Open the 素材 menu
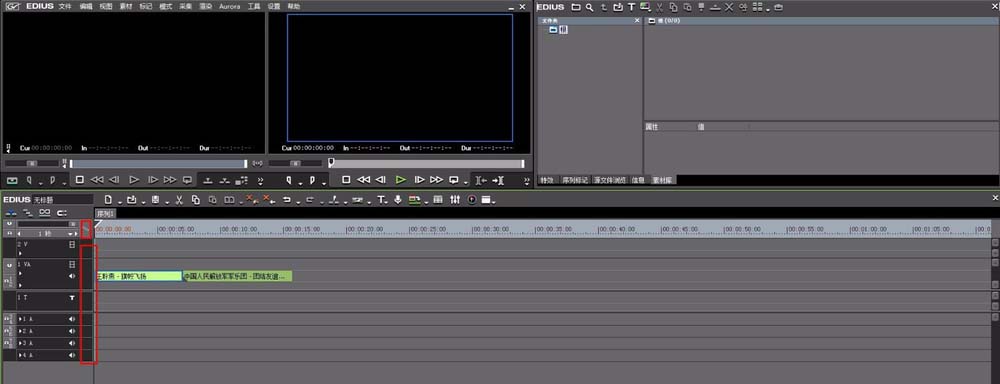Screen dimensions: 1000x384 pos(126,6)
